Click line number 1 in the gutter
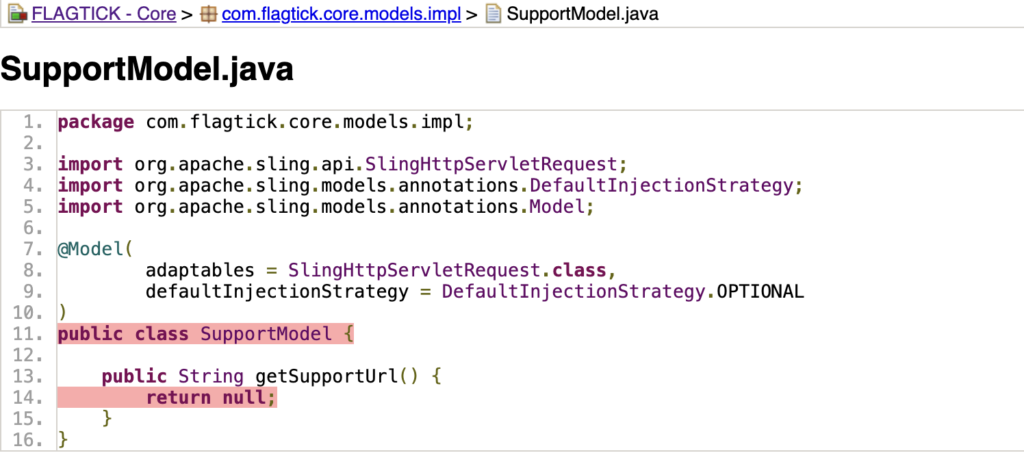Image resolution: width=1024 pixels, height=453 pixels. point(34,122)
